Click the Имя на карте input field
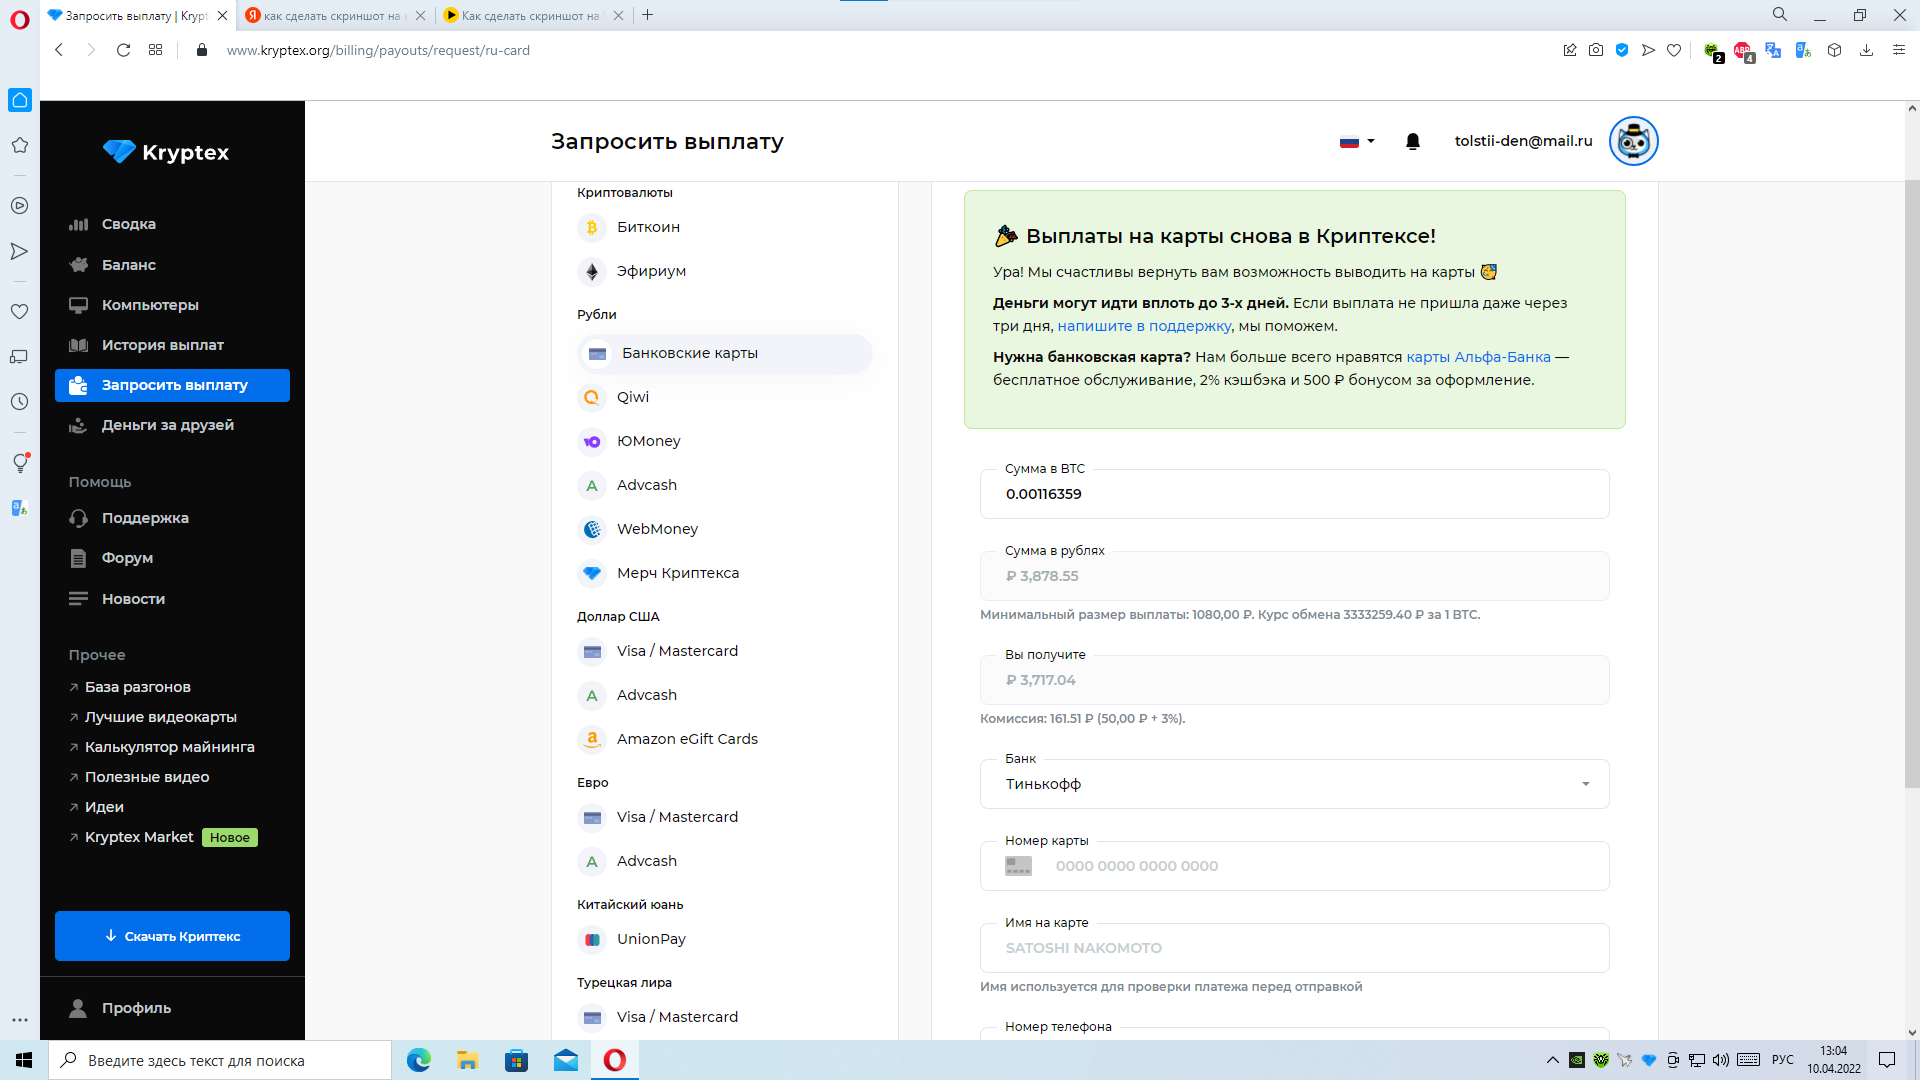The height and width of the screenshot is (1080, 1920). (1294, 948)
